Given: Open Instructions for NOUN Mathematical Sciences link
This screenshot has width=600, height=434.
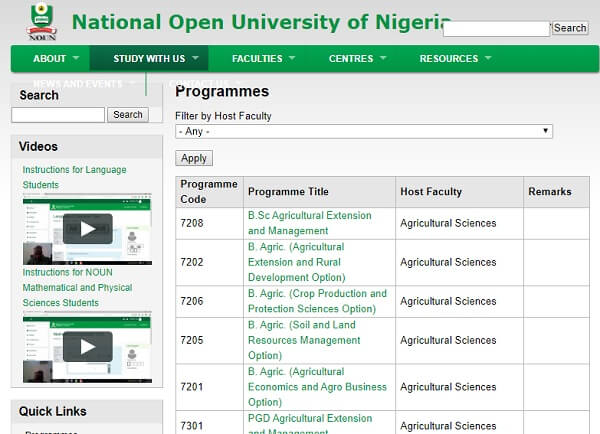Looking at the screenshot, I should click(77, 287).
